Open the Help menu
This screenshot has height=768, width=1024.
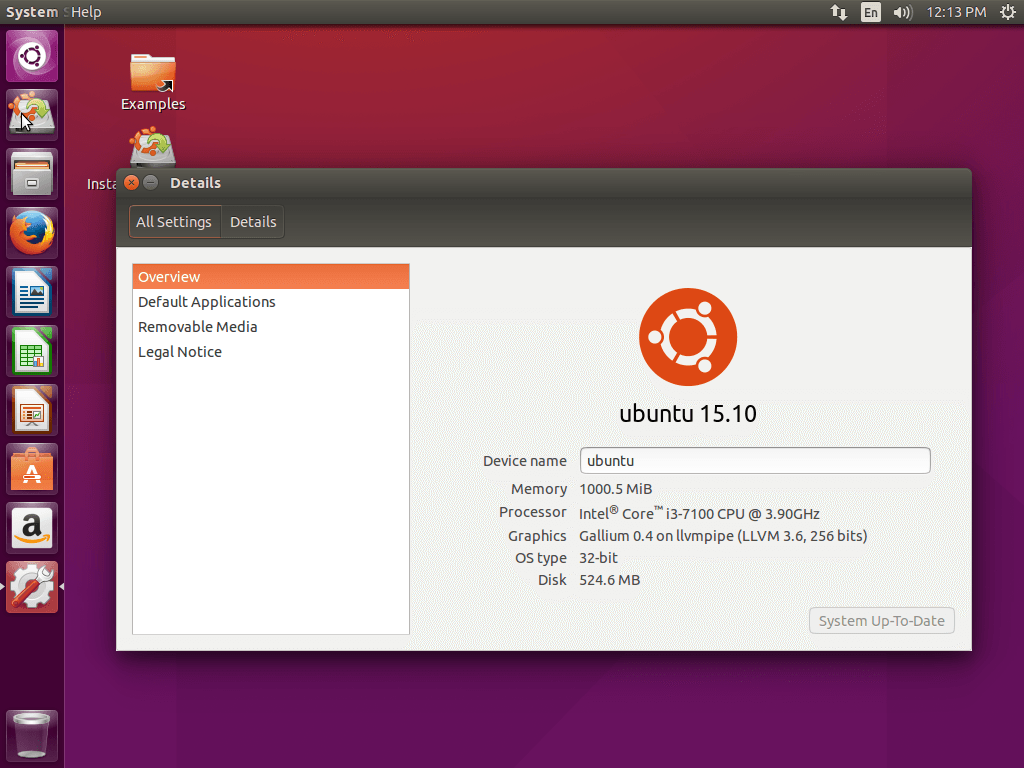pyautogui.click(x=86, y=12)
